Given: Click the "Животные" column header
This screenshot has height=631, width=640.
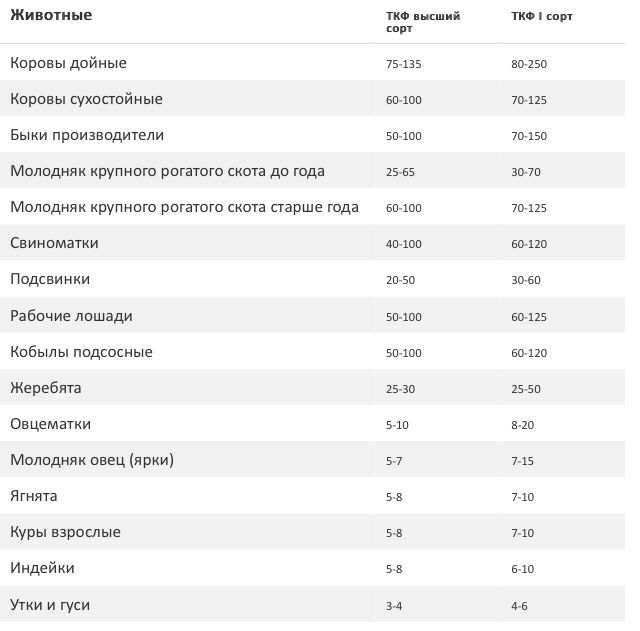Looking at the screenshot, I should (51, 16).
